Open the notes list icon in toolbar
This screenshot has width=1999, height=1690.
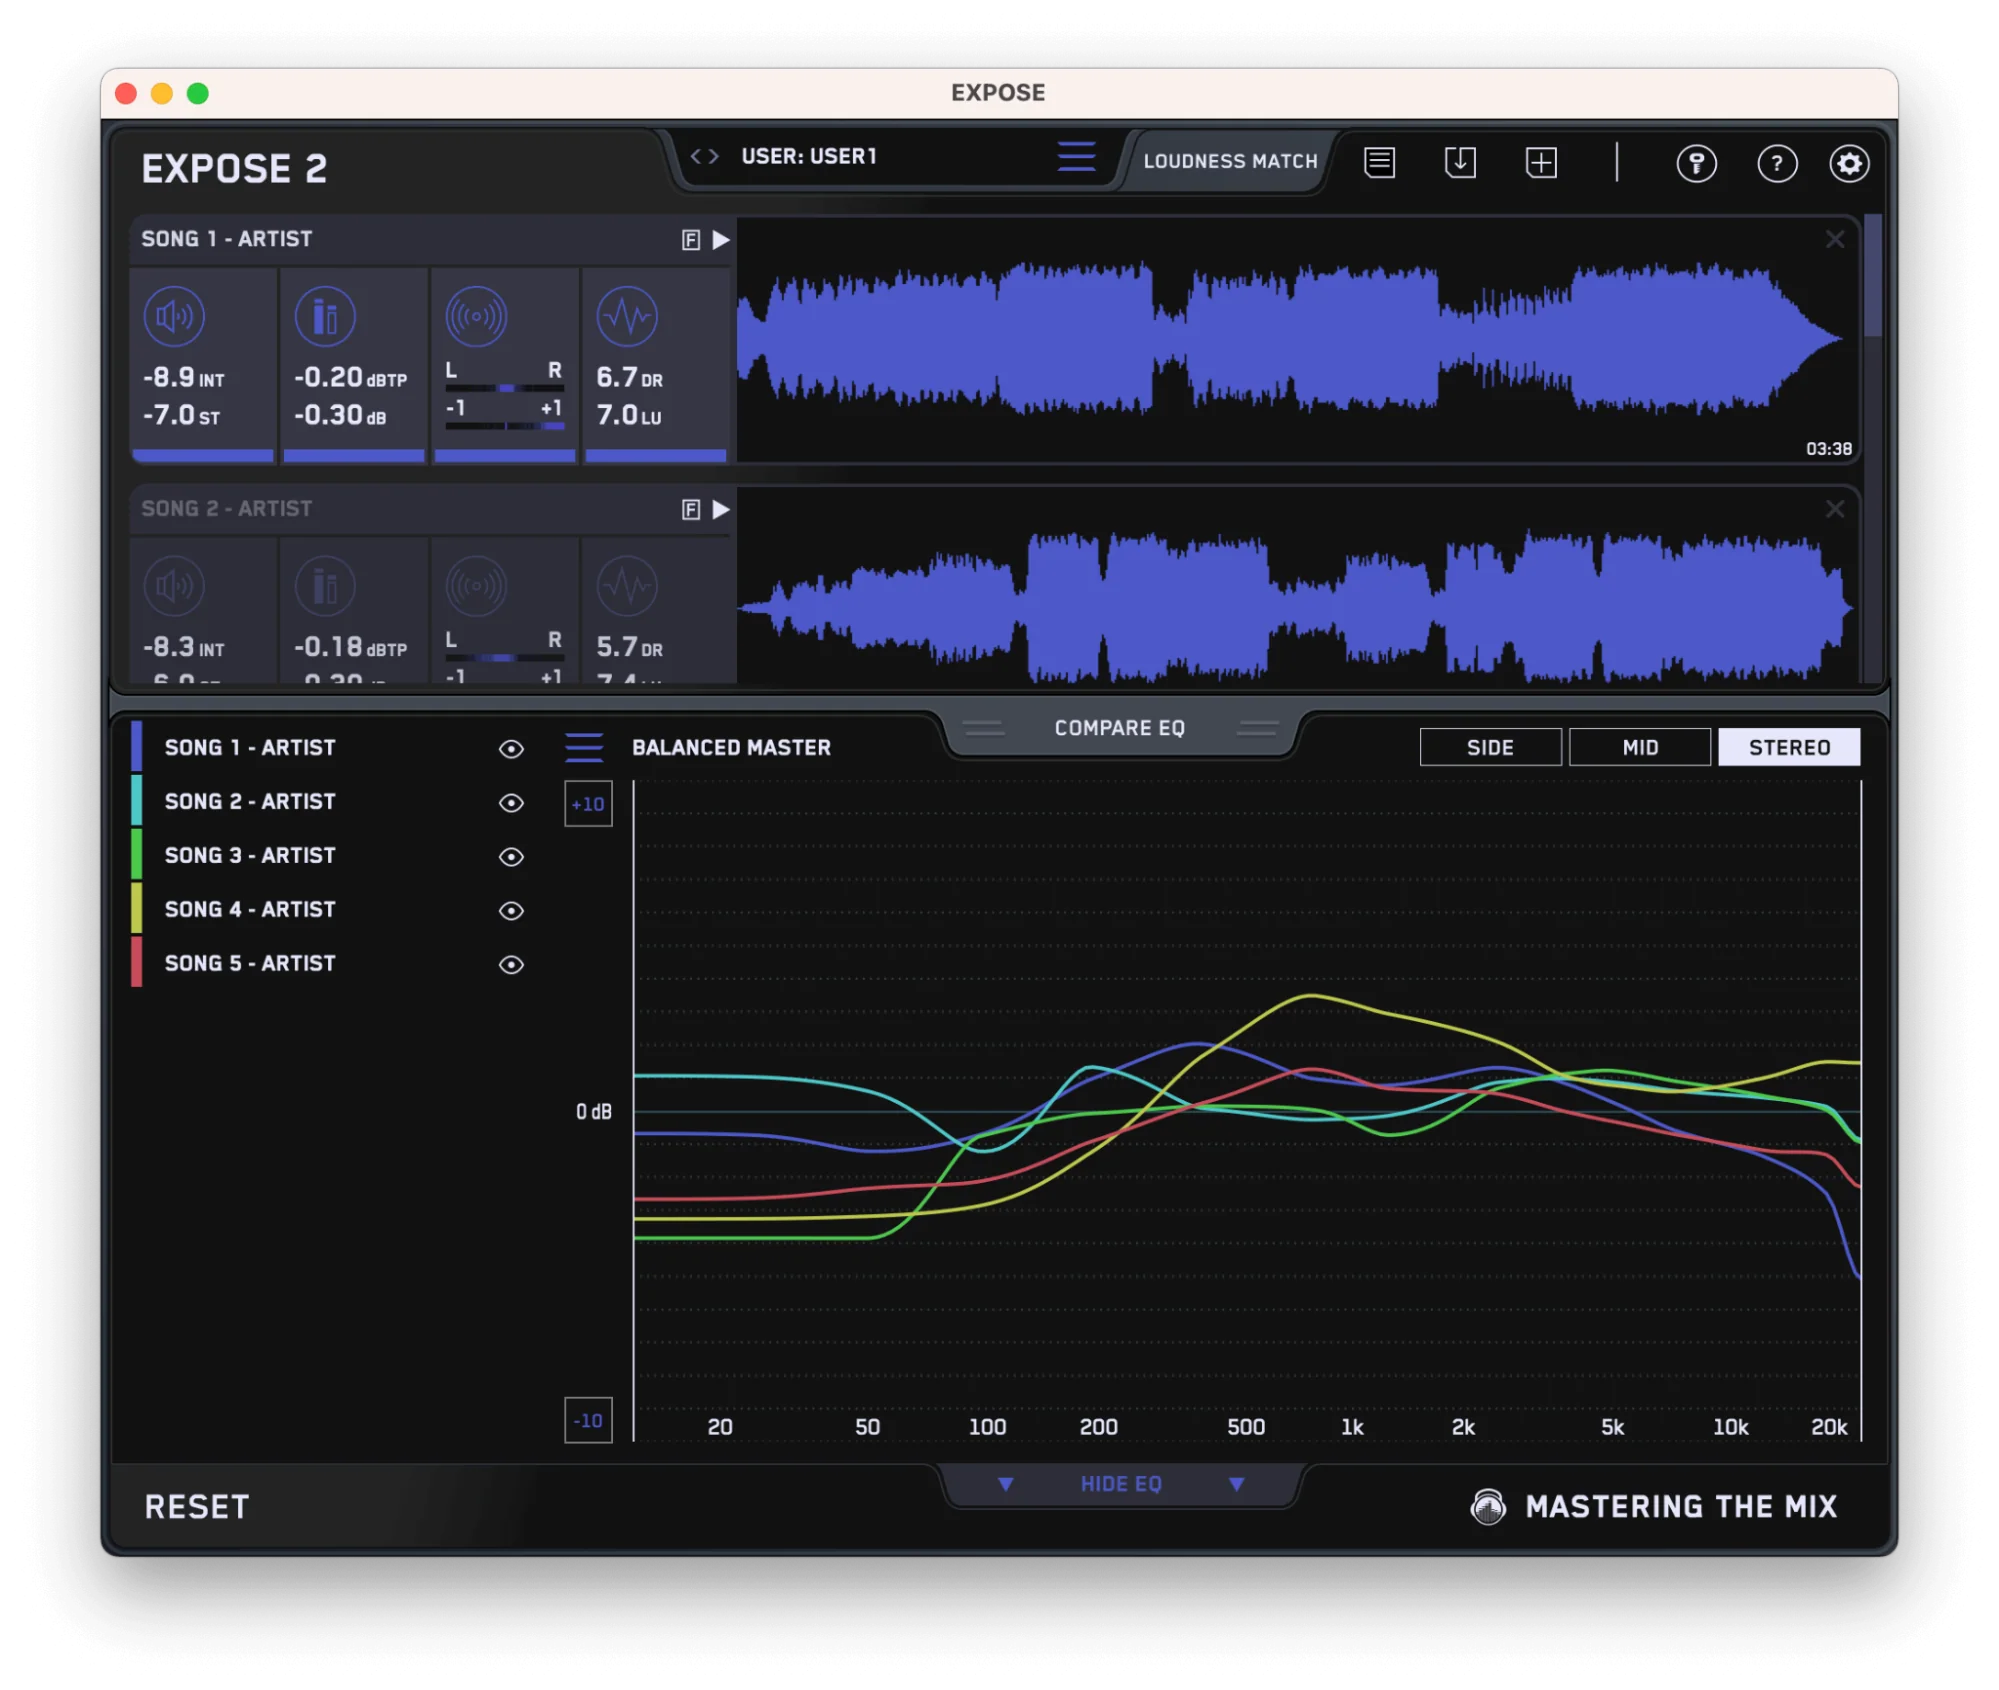tap(1379, 162)
